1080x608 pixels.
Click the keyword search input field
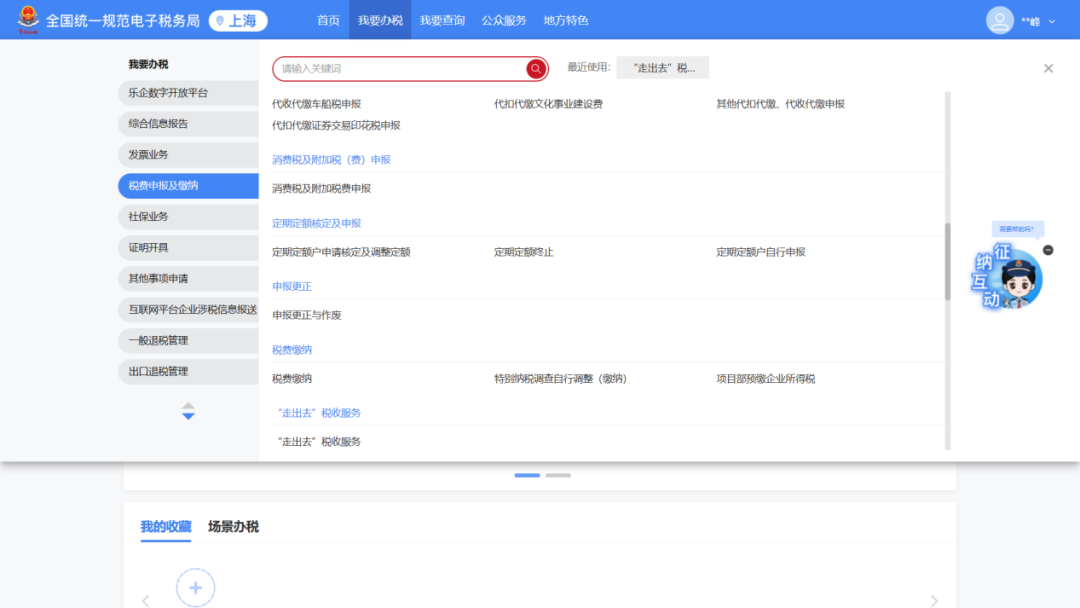400,68
